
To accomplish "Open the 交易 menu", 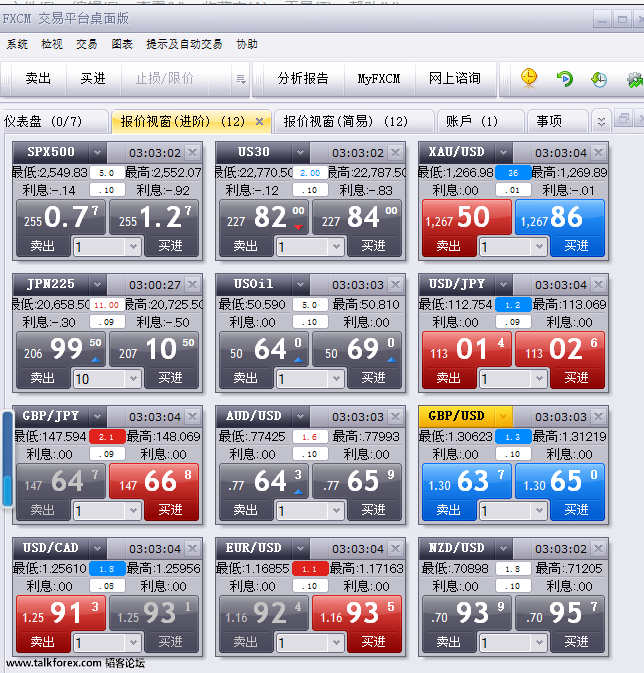I will point(87,44).
